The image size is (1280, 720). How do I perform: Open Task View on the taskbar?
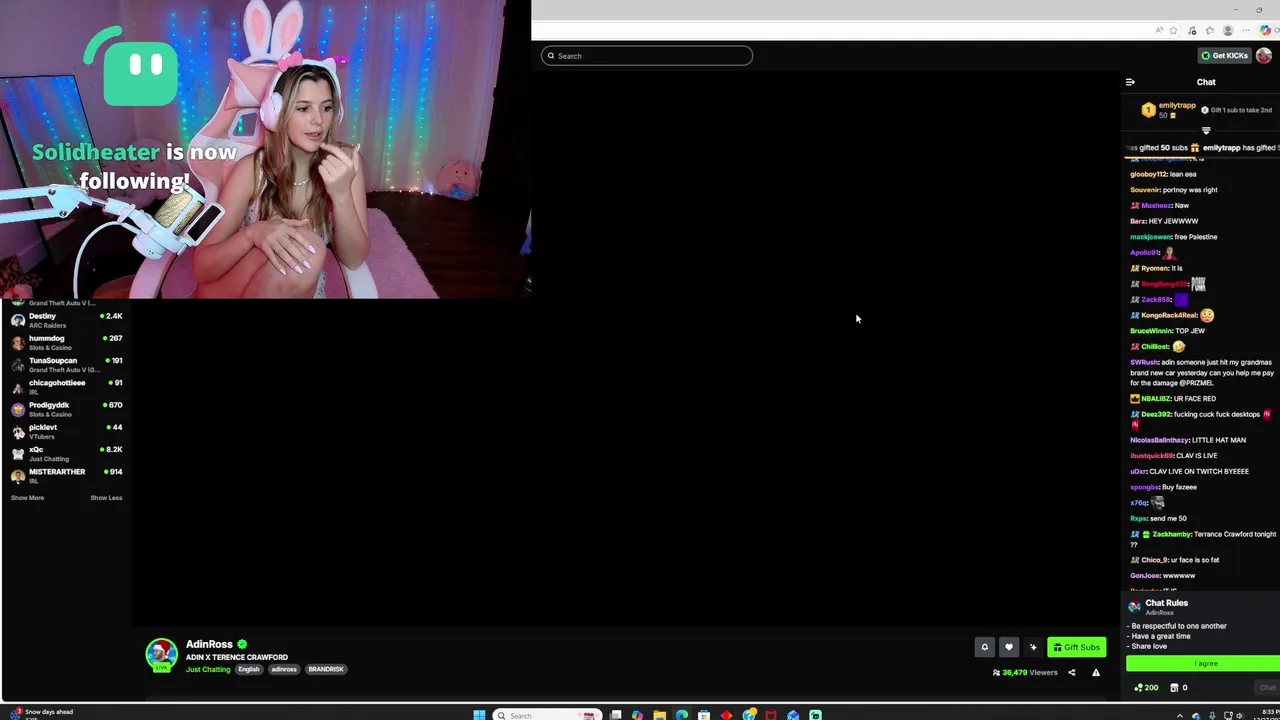[x=615, y=715]
